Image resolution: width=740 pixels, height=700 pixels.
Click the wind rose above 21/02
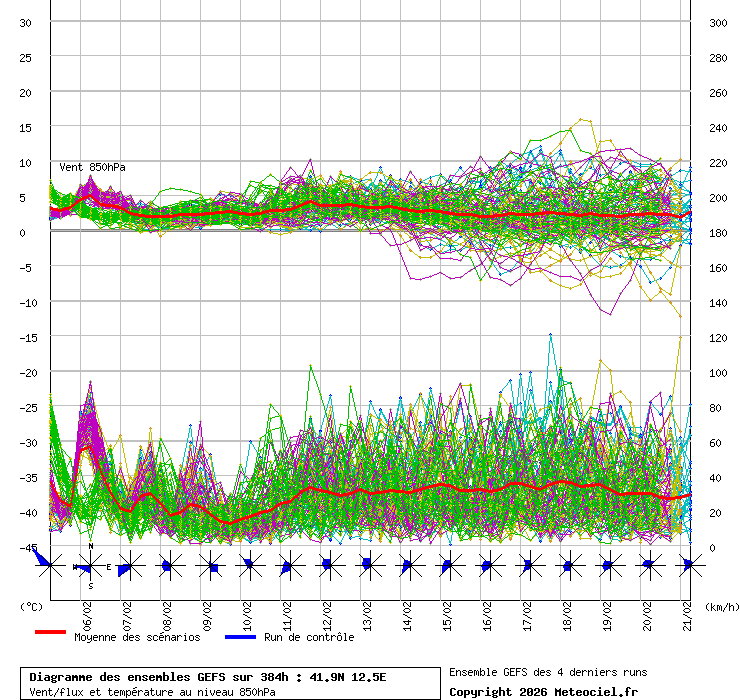tap(688, 566)
